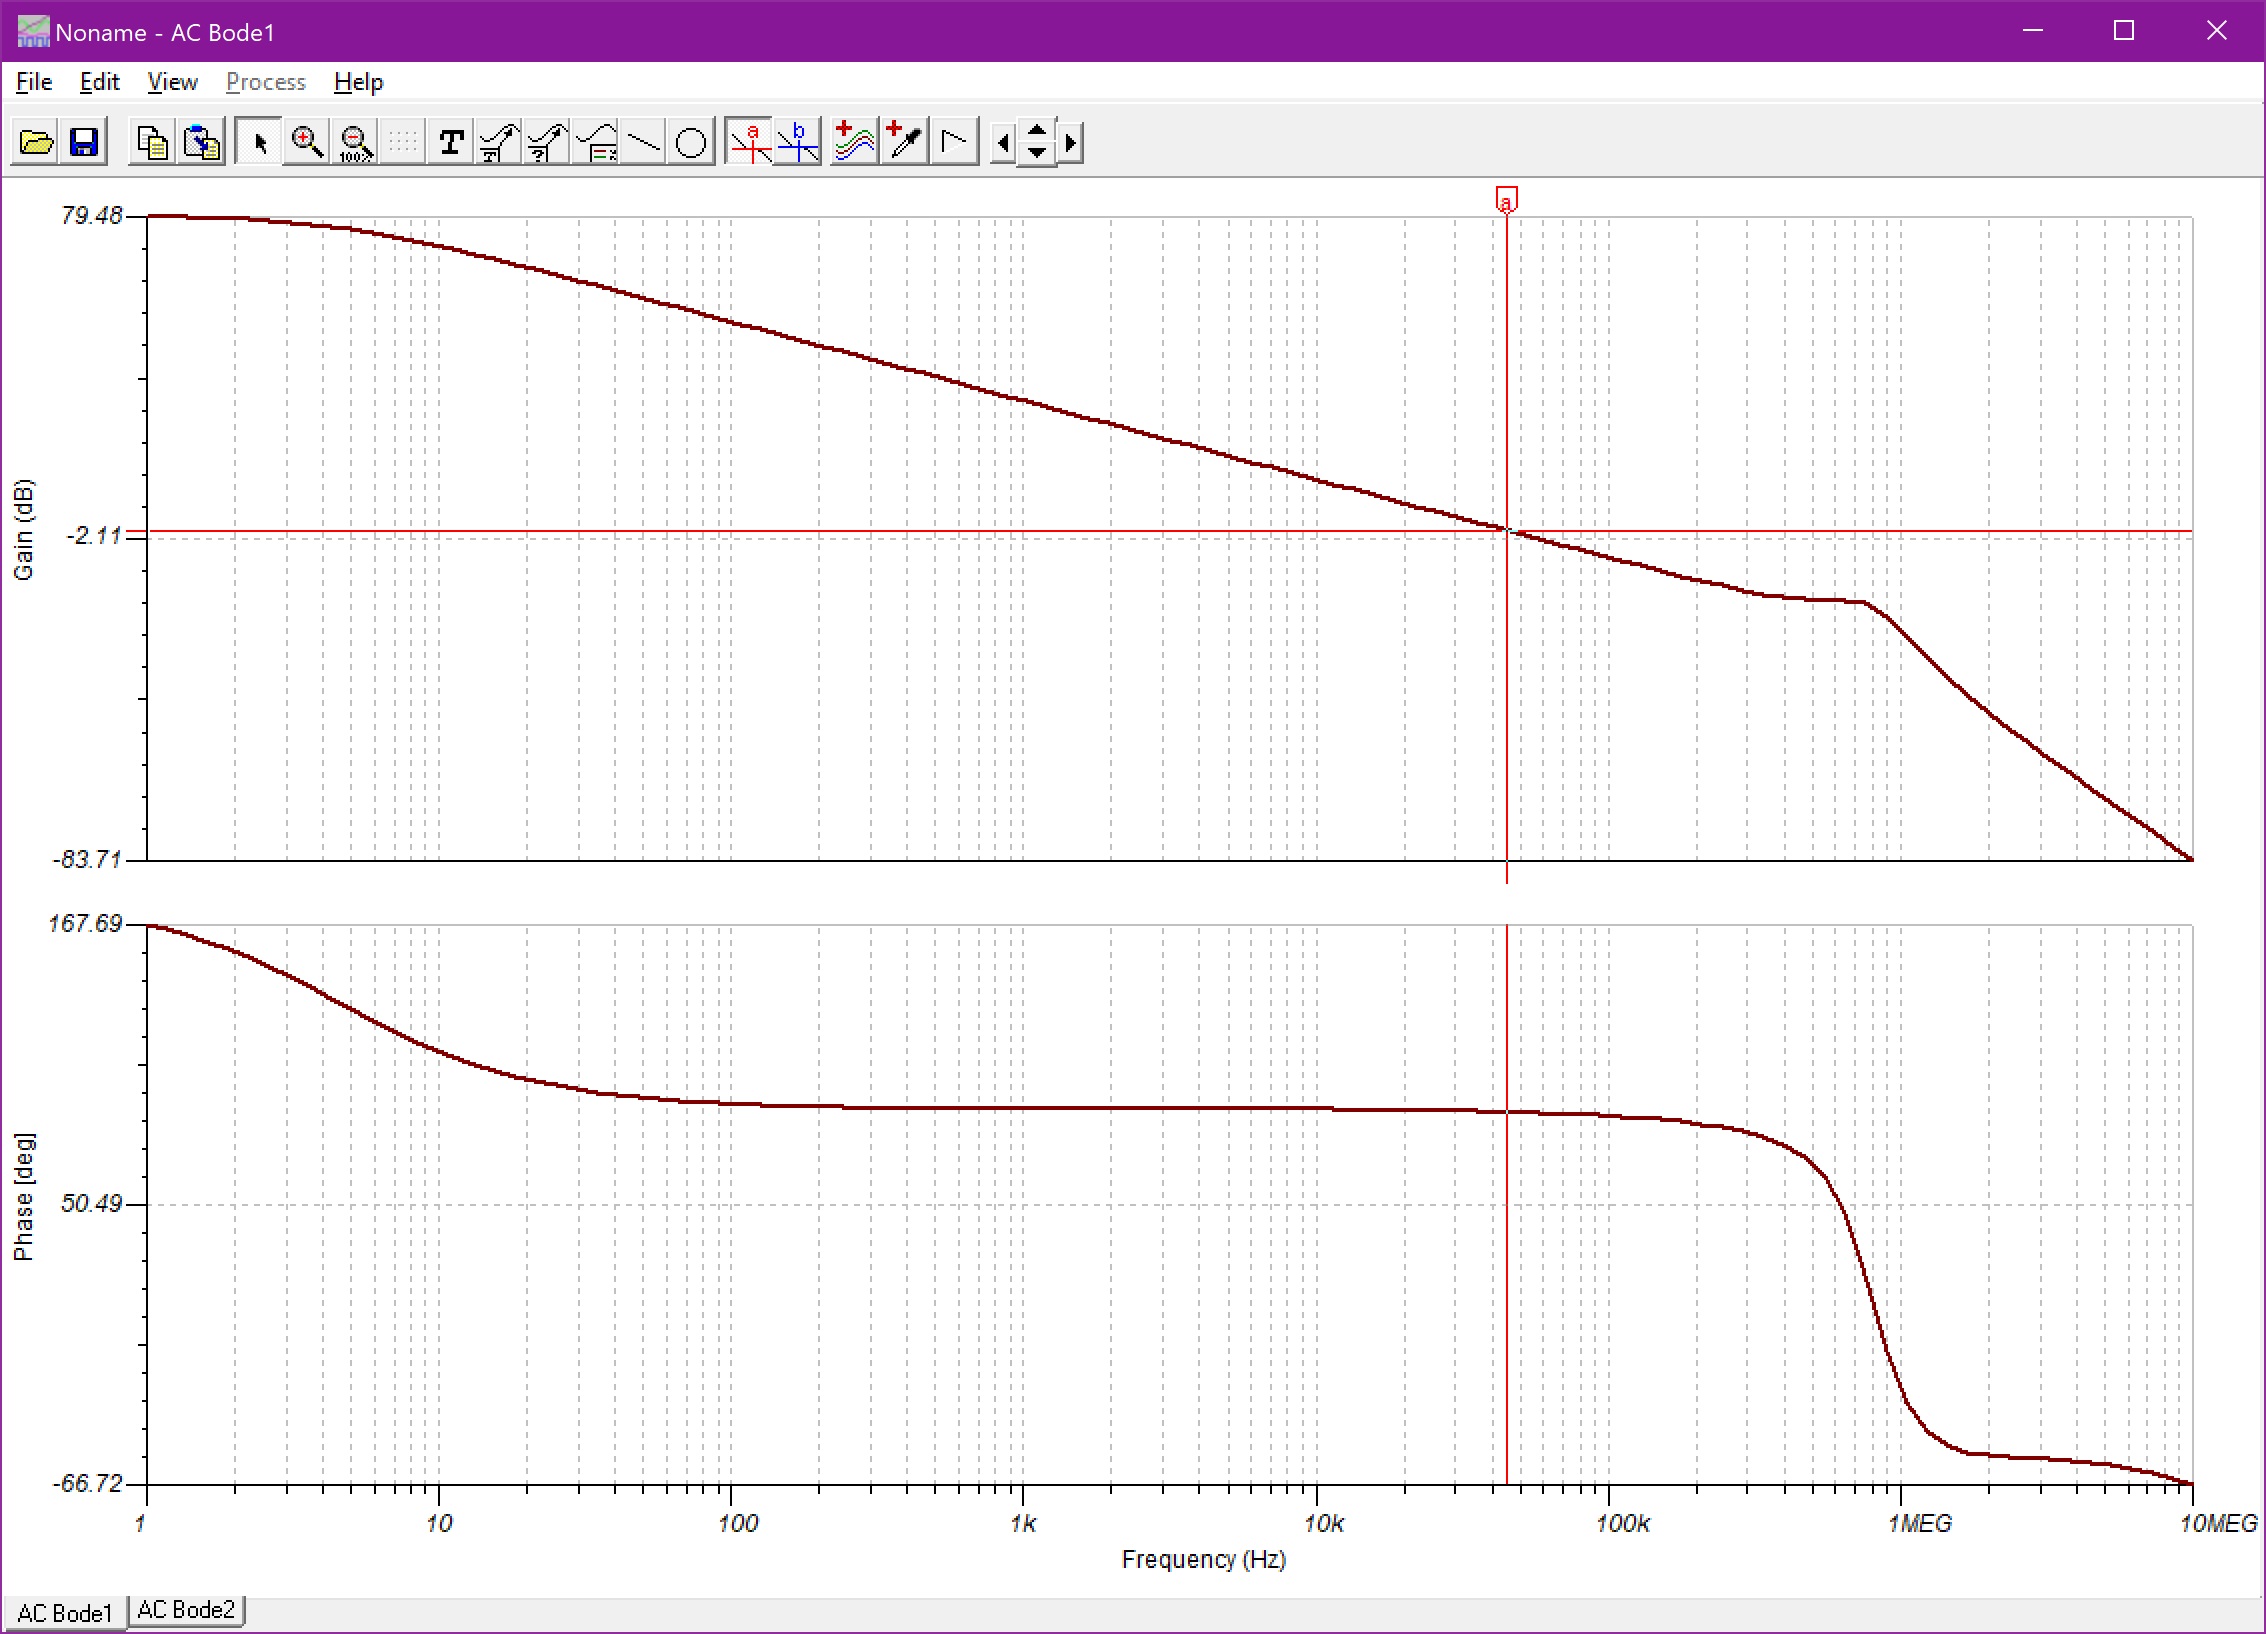Viewport: 2266px width, 1634px height.
Task: Click the -2.11 gain axis value
Action: click(94, 536)
